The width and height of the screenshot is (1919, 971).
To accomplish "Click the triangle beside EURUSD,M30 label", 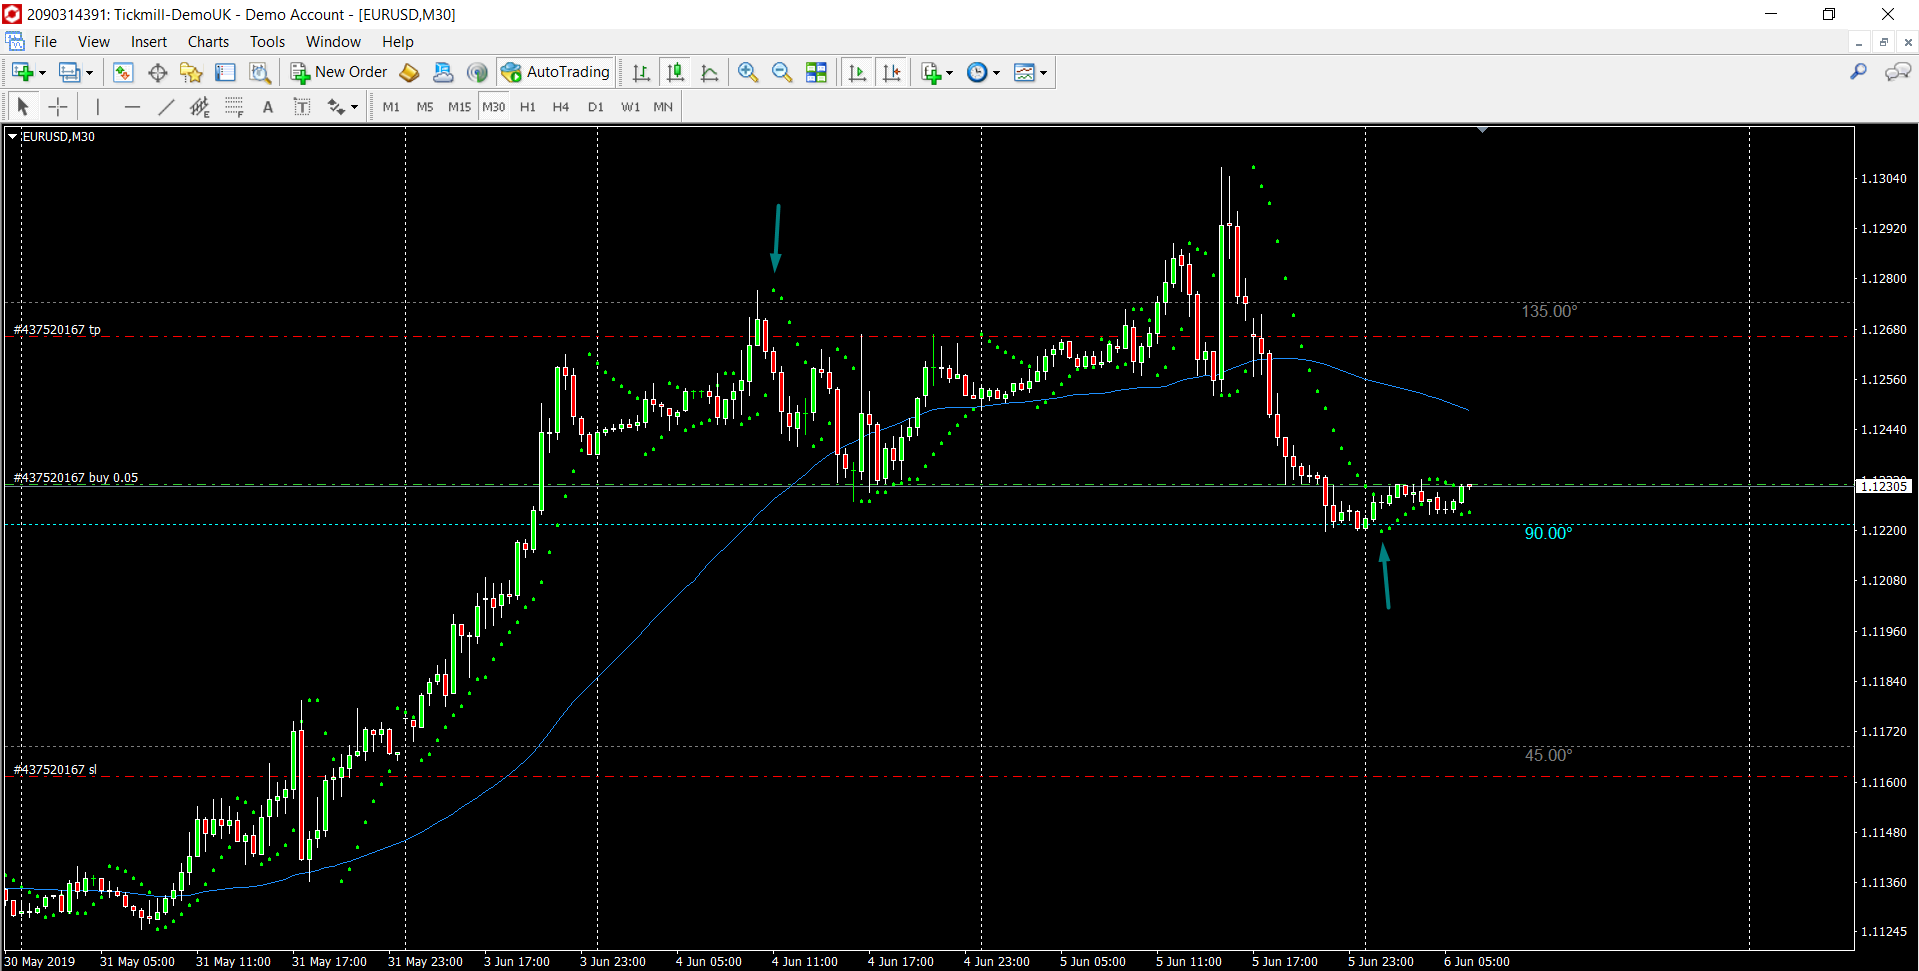I will point(12,137).
